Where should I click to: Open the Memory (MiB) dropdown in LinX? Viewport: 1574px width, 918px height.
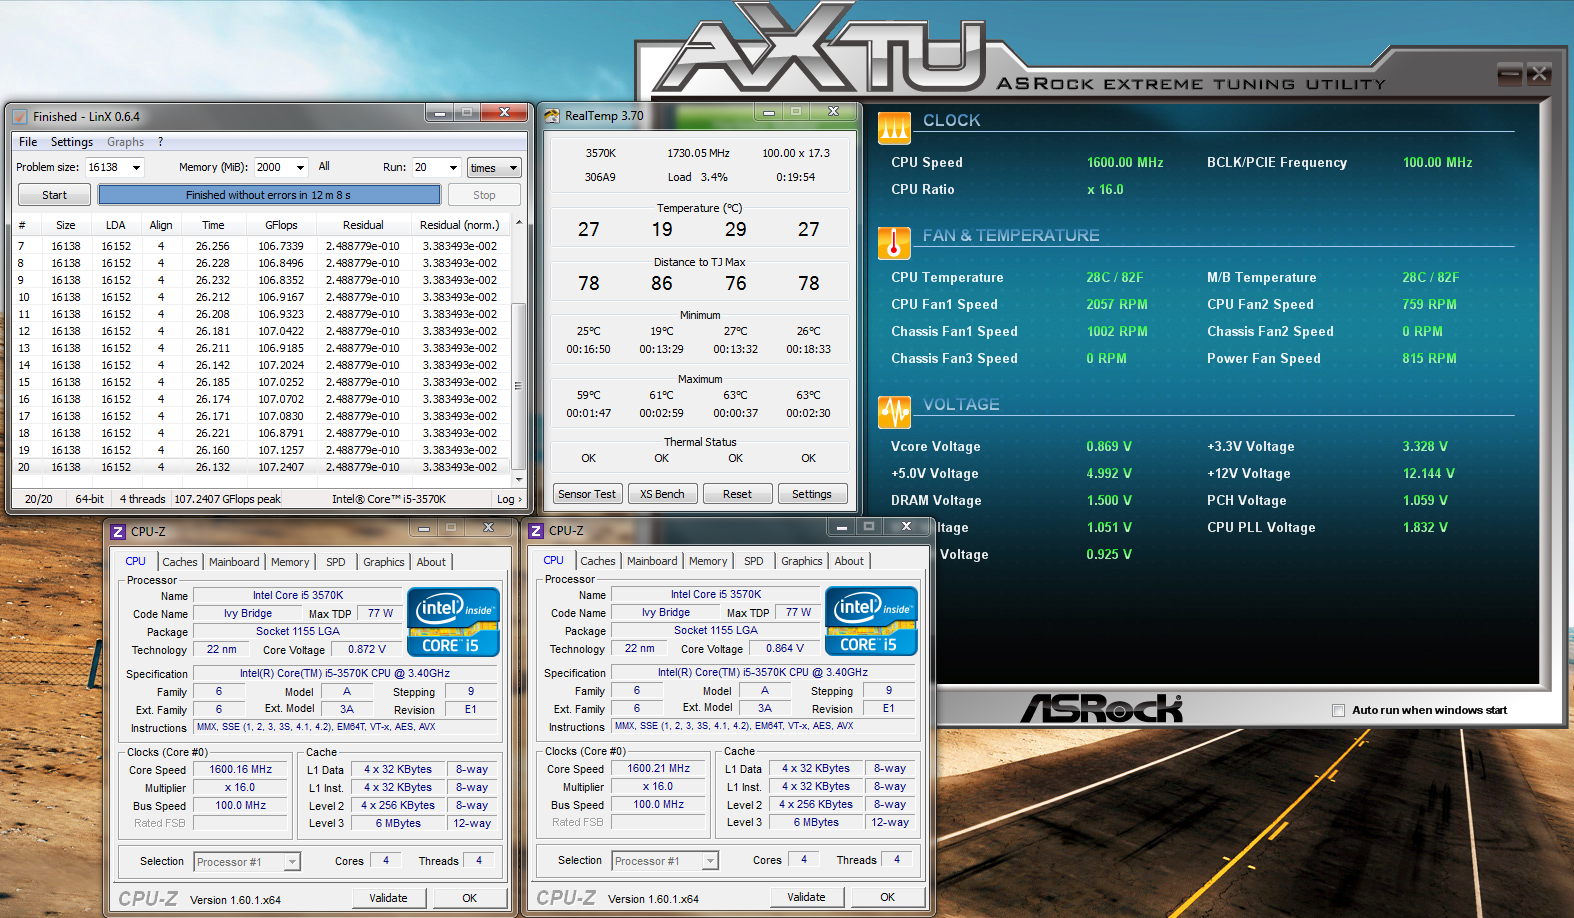click(x=300, y=168)
